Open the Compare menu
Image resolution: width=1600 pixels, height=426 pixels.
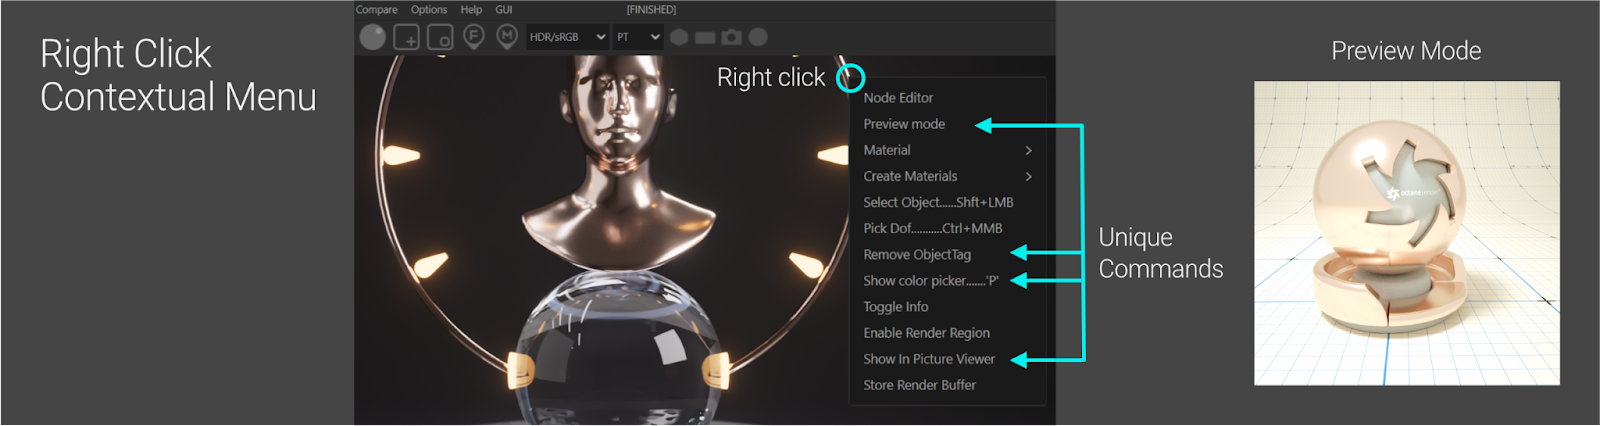tap(377, 10)
